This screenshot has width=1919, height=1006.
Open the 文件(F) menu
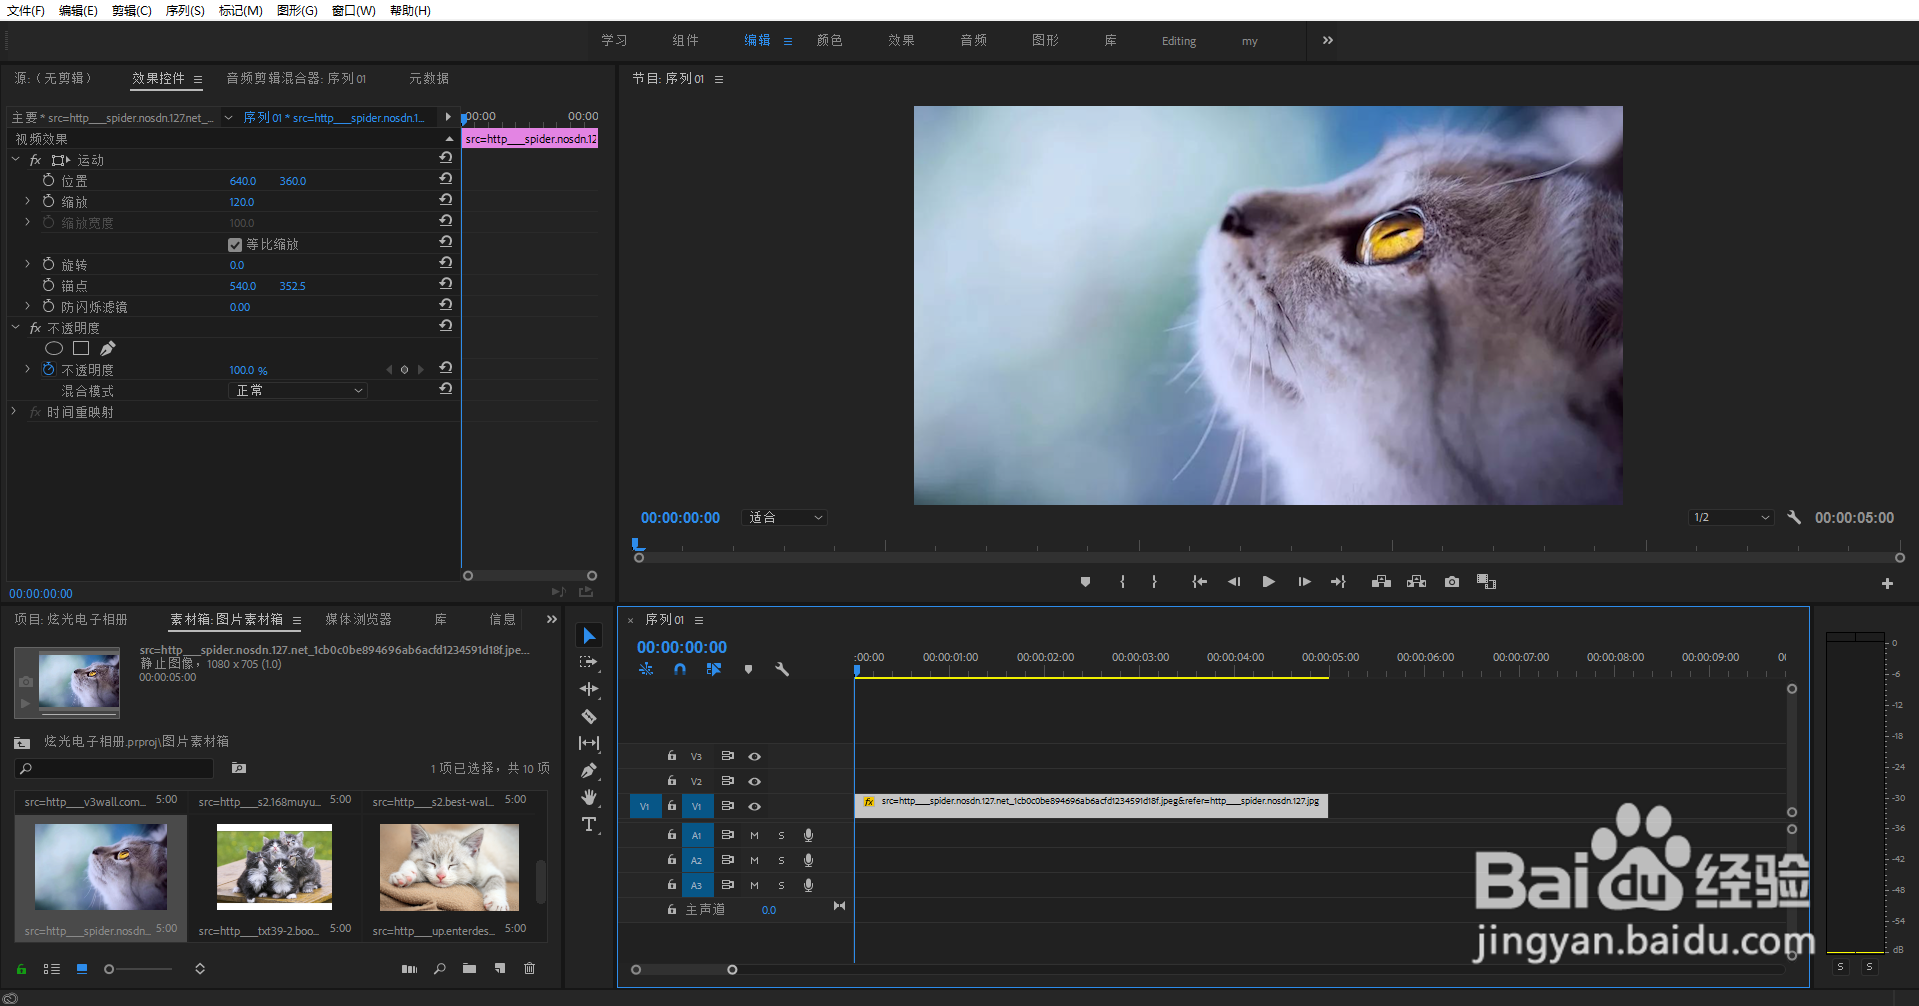click(26, 10)
